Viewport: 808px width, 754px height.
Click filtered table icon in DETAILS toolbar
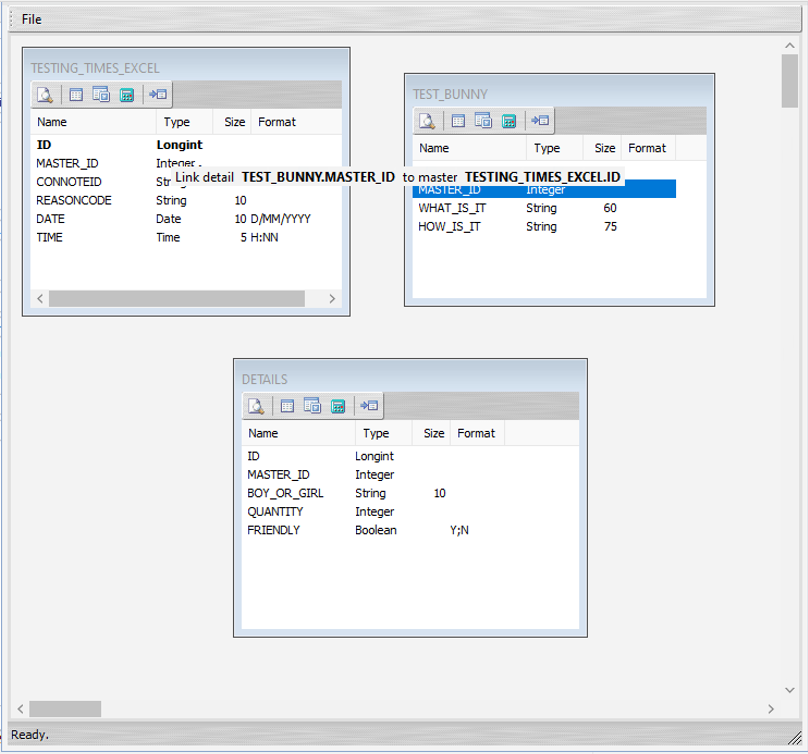click(x=312, y=406)
